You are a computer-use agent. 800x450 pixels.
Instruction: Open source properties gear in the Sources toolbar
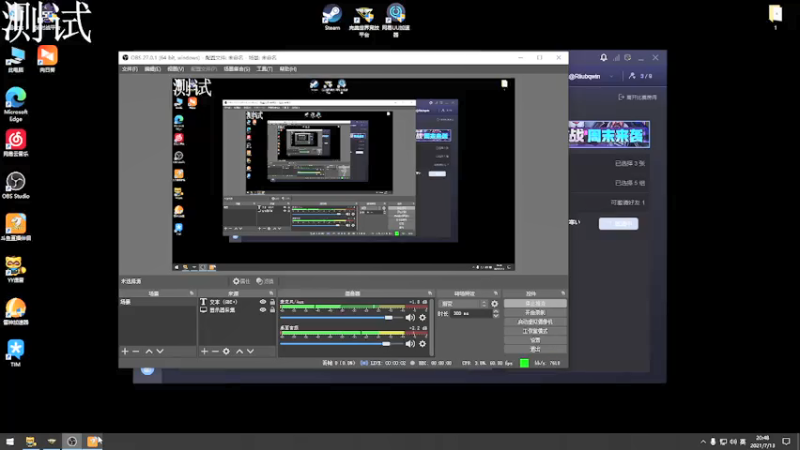(227, 351)
